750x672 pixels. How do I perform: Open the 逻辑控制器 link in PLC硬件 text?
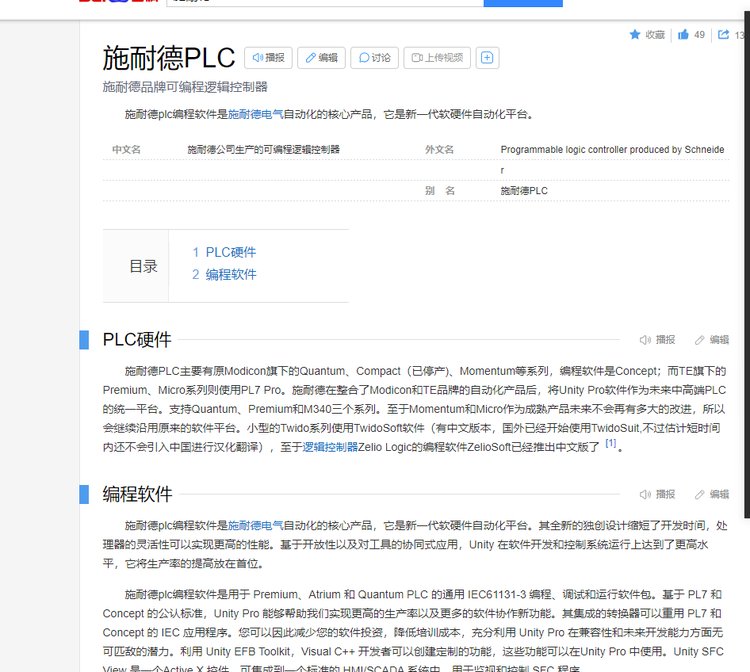330,447
